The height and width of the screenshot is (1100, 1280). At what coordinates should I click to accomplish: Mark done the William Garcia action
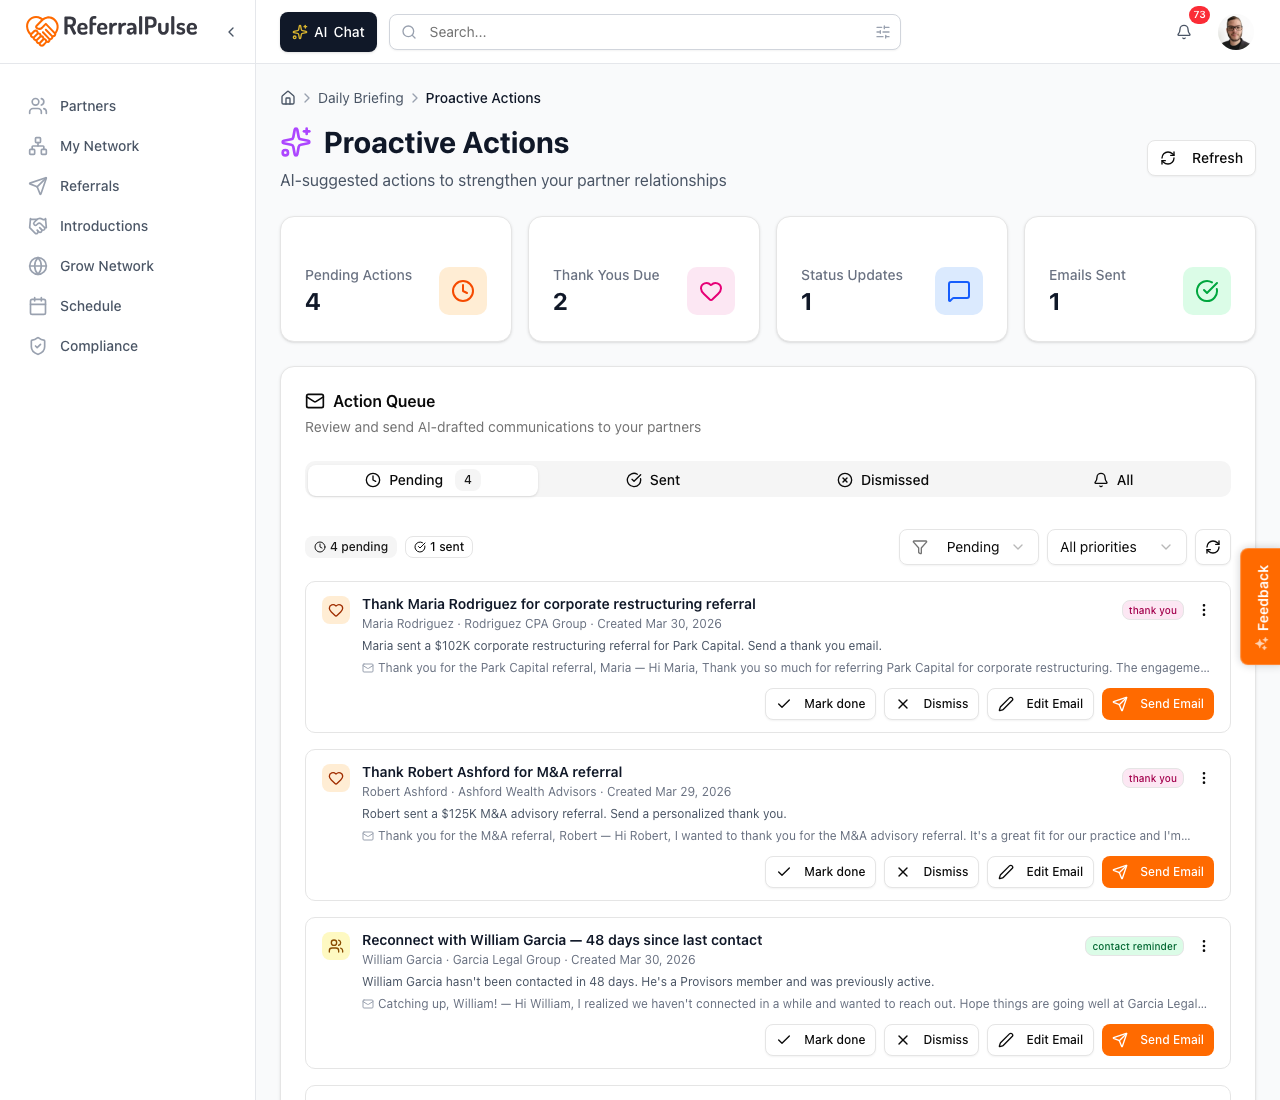pyautogui.click(x=821, y=1040)
